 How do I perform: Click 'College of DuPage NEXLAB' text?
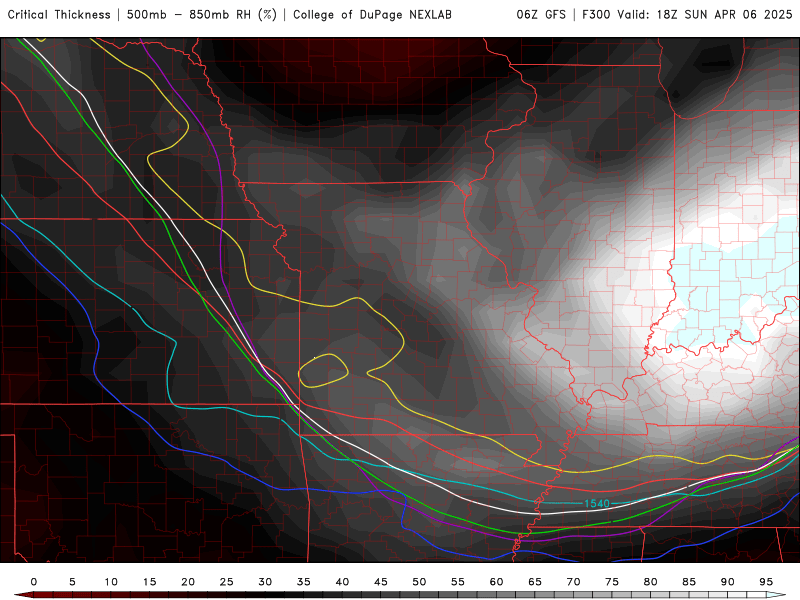(372, 15)
